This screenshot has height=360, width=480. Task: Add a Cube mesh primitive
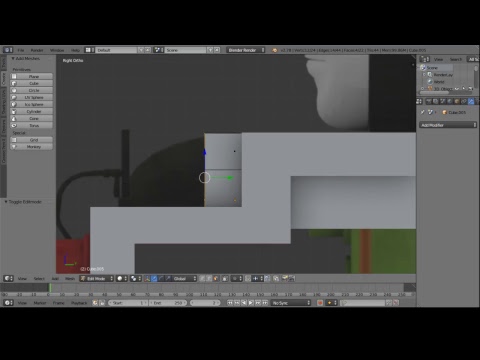coord(31,83)
